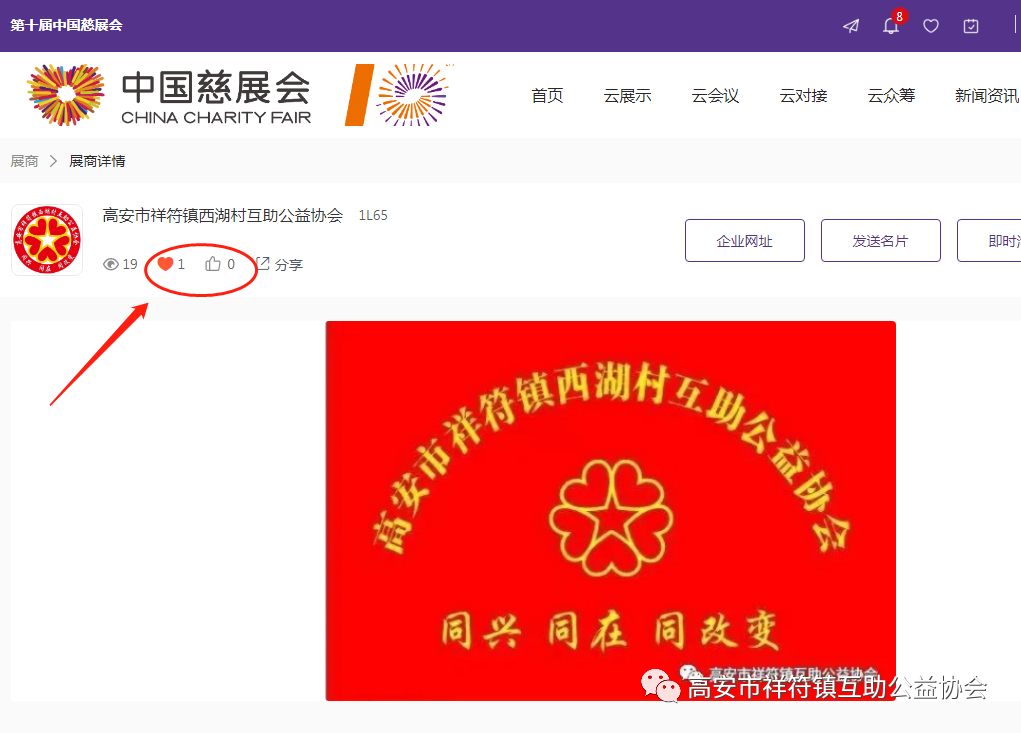1021x733 pixels.
Task: Click the 展商详情 breadcrumb text
Action: 97,161
